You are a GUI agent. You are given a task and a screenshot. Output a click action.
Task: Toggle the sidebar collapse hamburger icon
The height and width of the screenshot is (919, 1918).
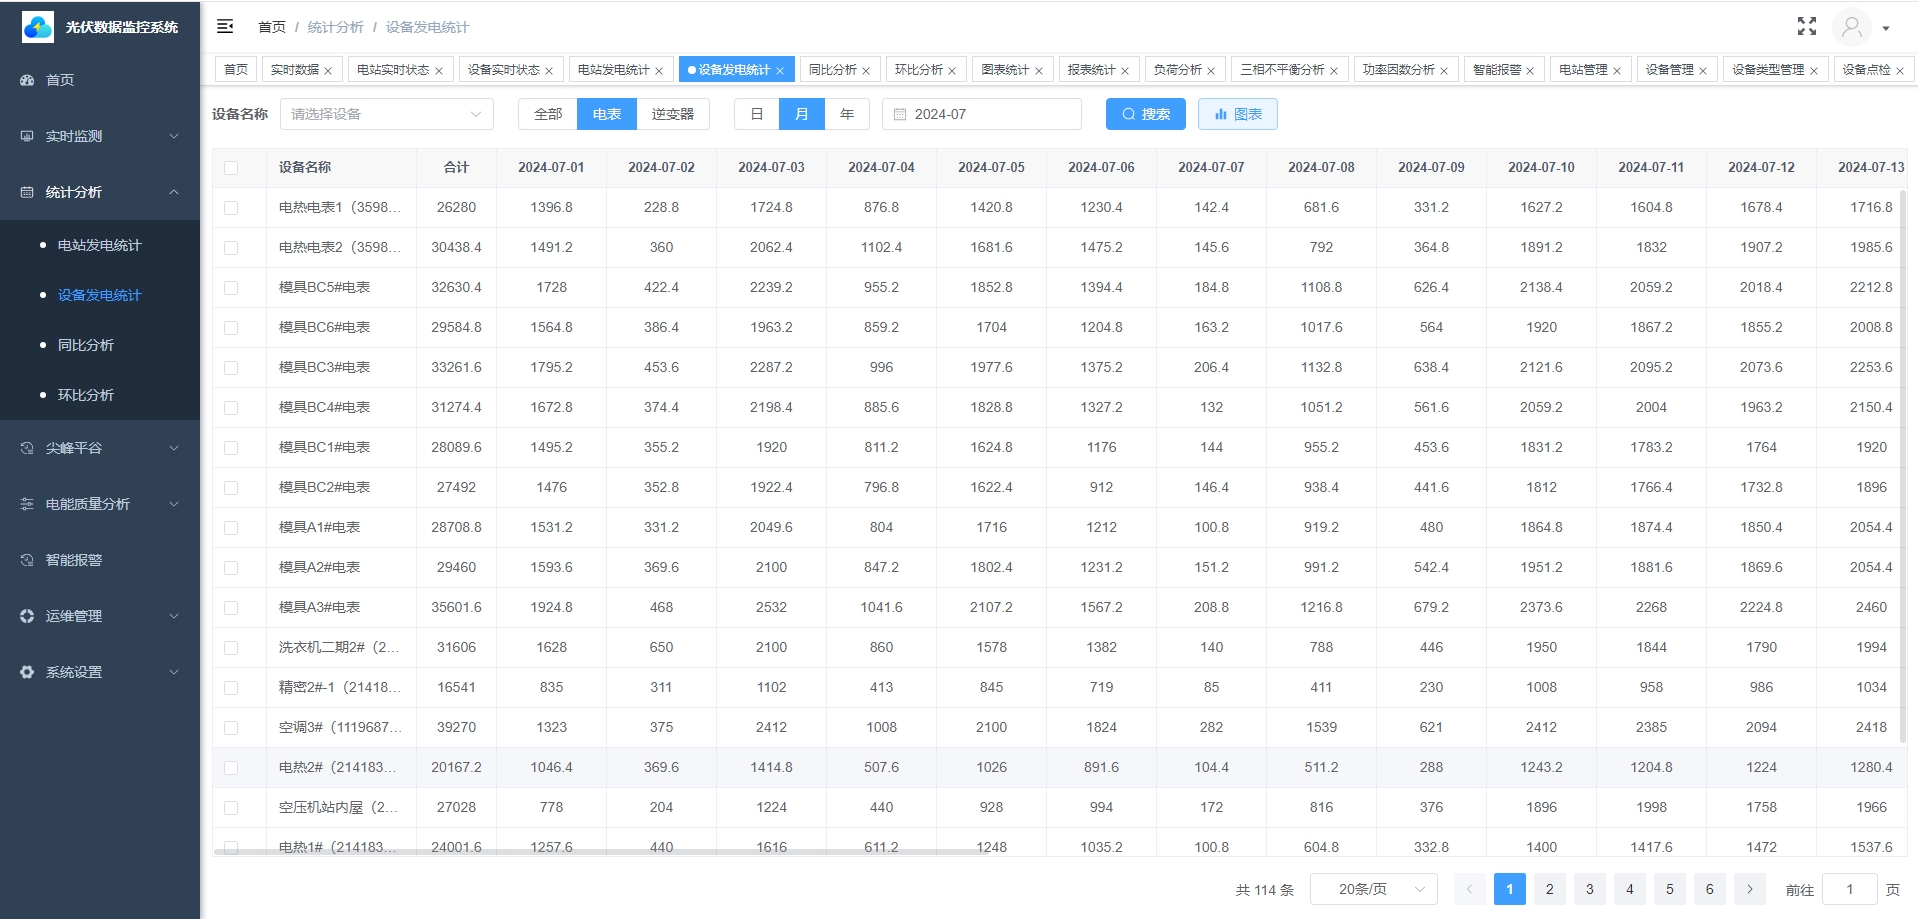[225, 27]
